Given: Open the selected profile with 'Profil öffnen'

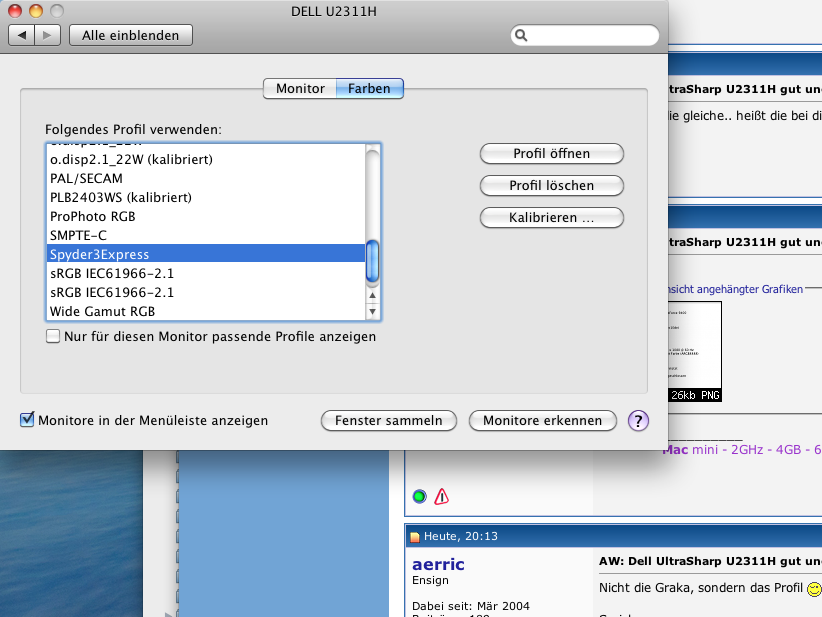Looking at the screenshot, I should [551, 154].
